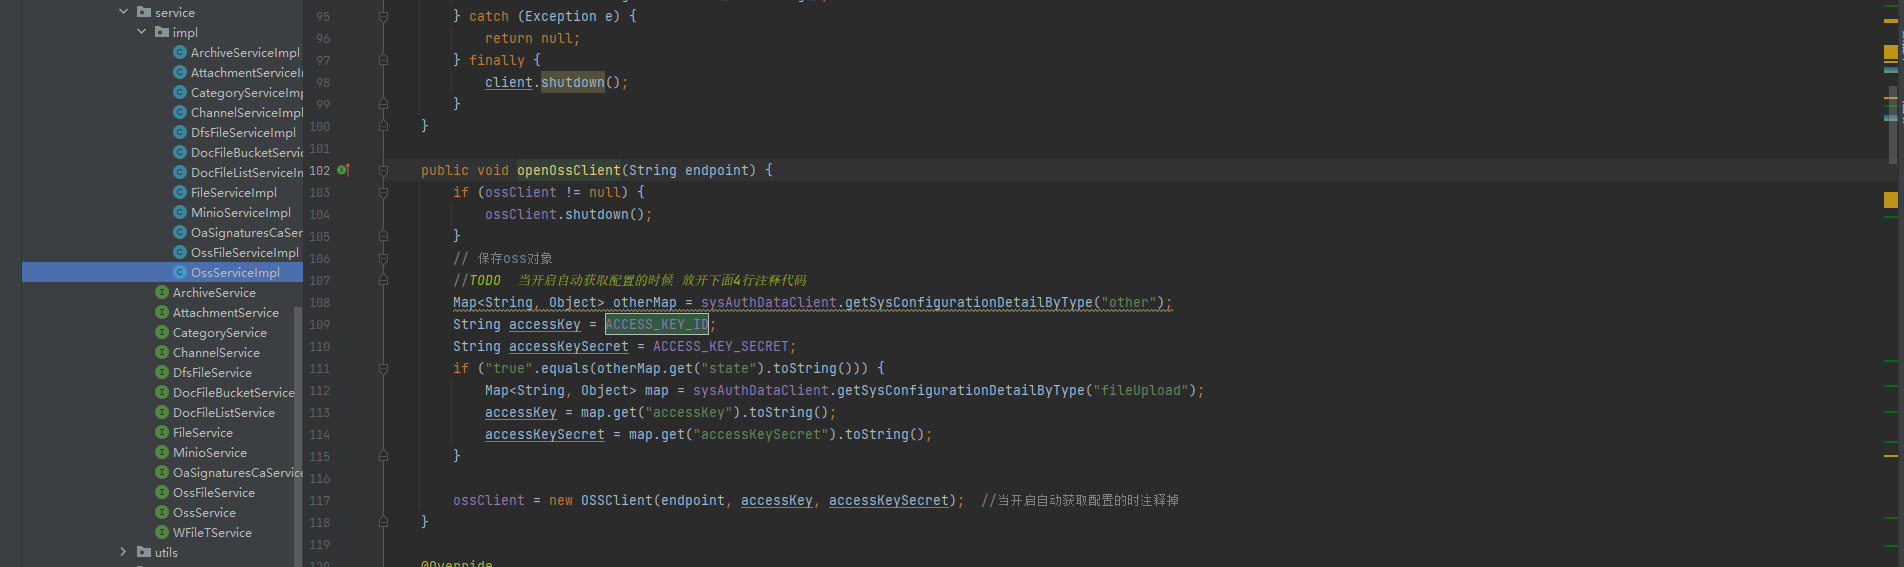Image resolution: width=1904 pixels, height=567 pixels.
Task: Click class icon of DocFileBucketServiceImpl
Action: [x=180, y=152]
